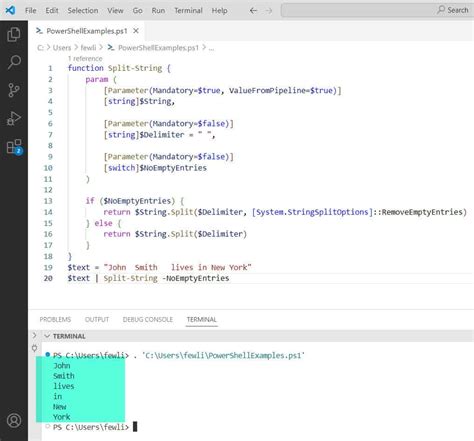Viewport: 474px width, 441px height.
Task: Click 'RemoveEmptyEntries' on line 14
Action: pyautogui.click(x=422, y=212)
